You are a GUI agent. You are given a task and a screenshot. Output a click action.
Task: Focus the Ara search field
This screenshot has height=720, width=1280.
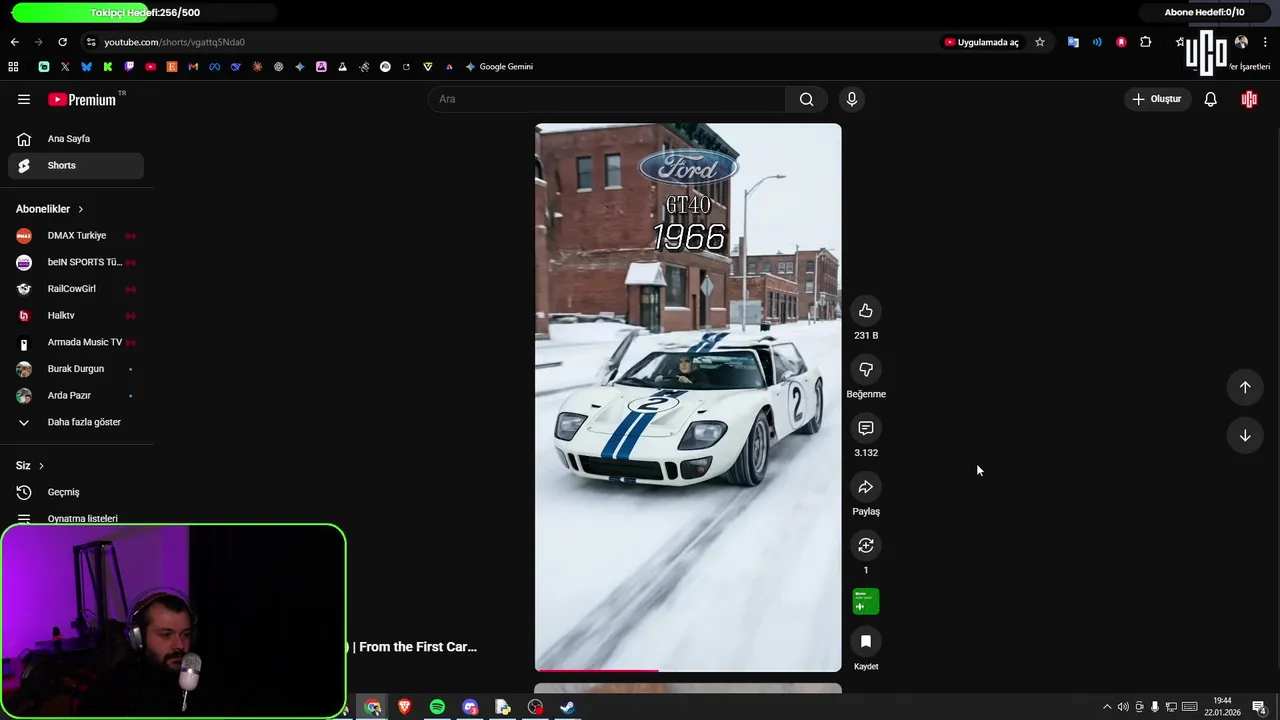click(x=608, y=99)
